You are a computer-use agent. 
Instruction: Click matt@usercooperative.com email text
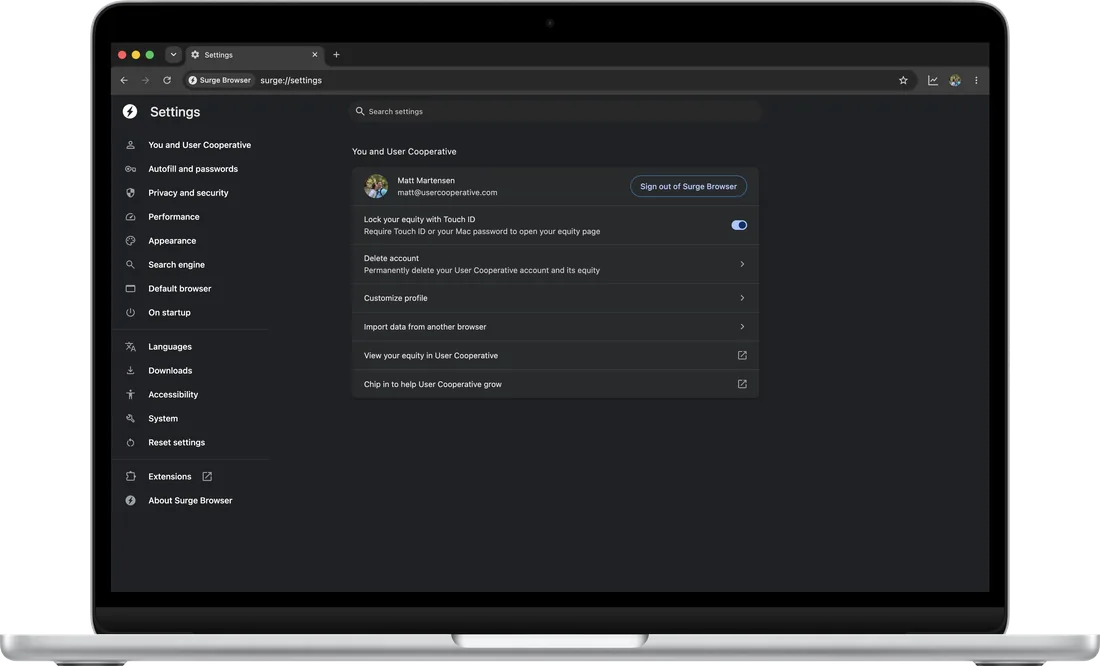tap(447, 192)
